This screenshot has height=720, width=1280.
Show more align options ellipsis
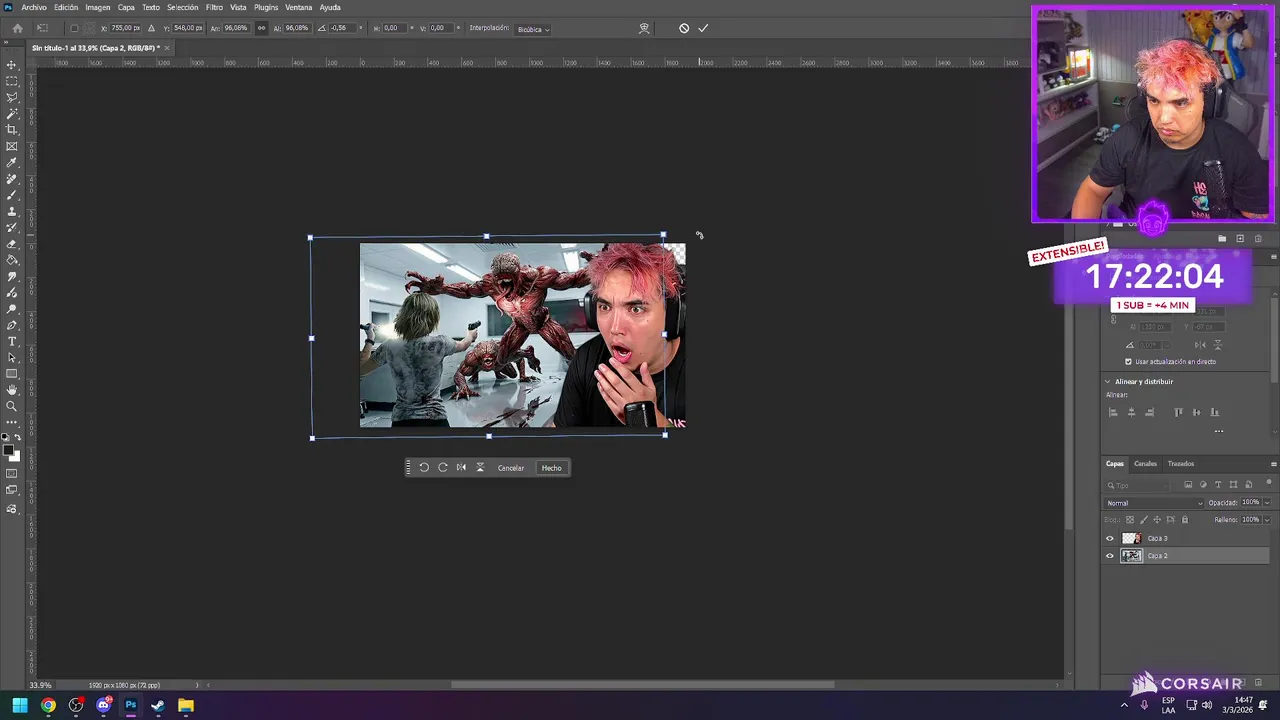[x=1218, y=431]
